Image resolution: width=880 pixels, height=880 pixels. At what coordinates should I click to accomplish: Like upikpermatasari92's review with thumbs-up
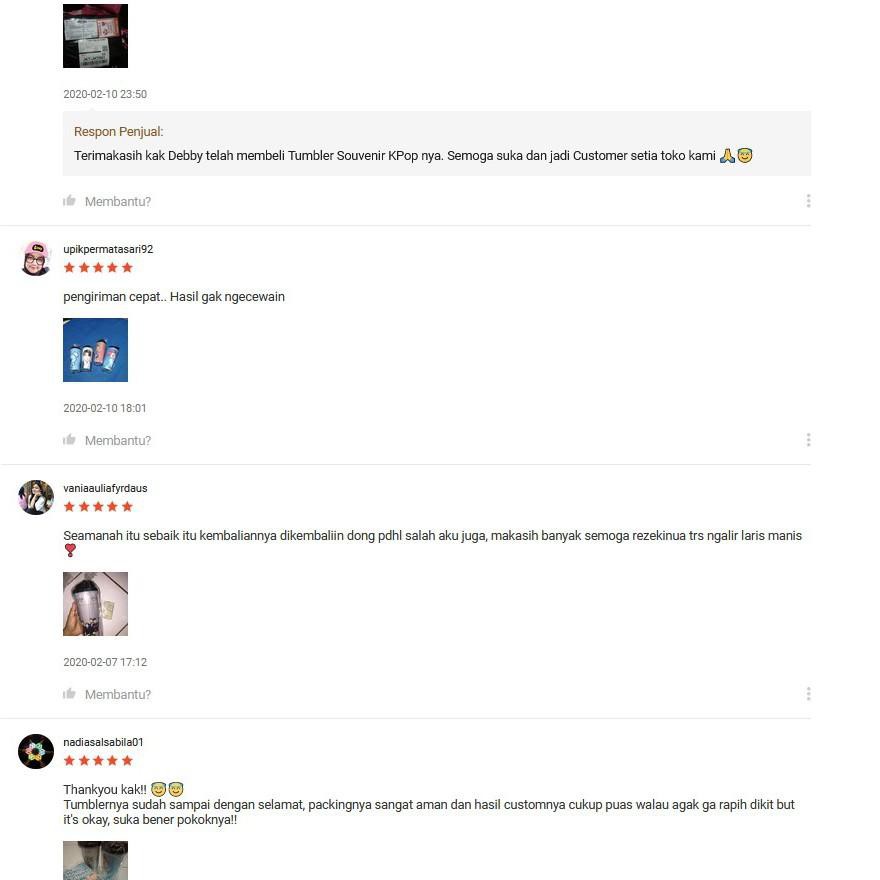(69, 440)
